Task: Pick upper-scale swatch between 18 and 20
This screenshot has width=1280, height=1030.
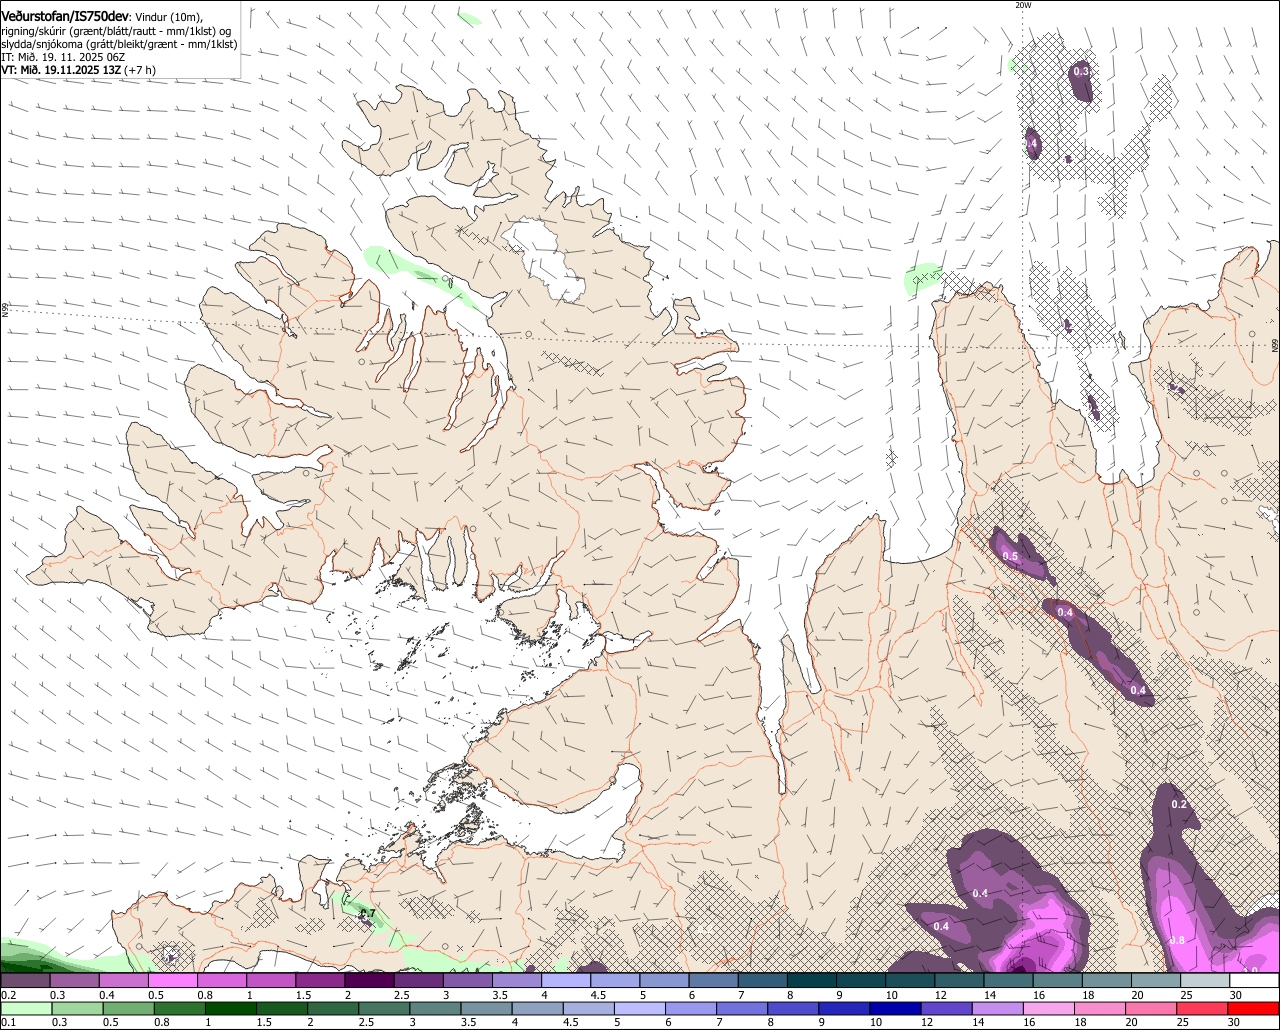Action: pos(1106,981)
